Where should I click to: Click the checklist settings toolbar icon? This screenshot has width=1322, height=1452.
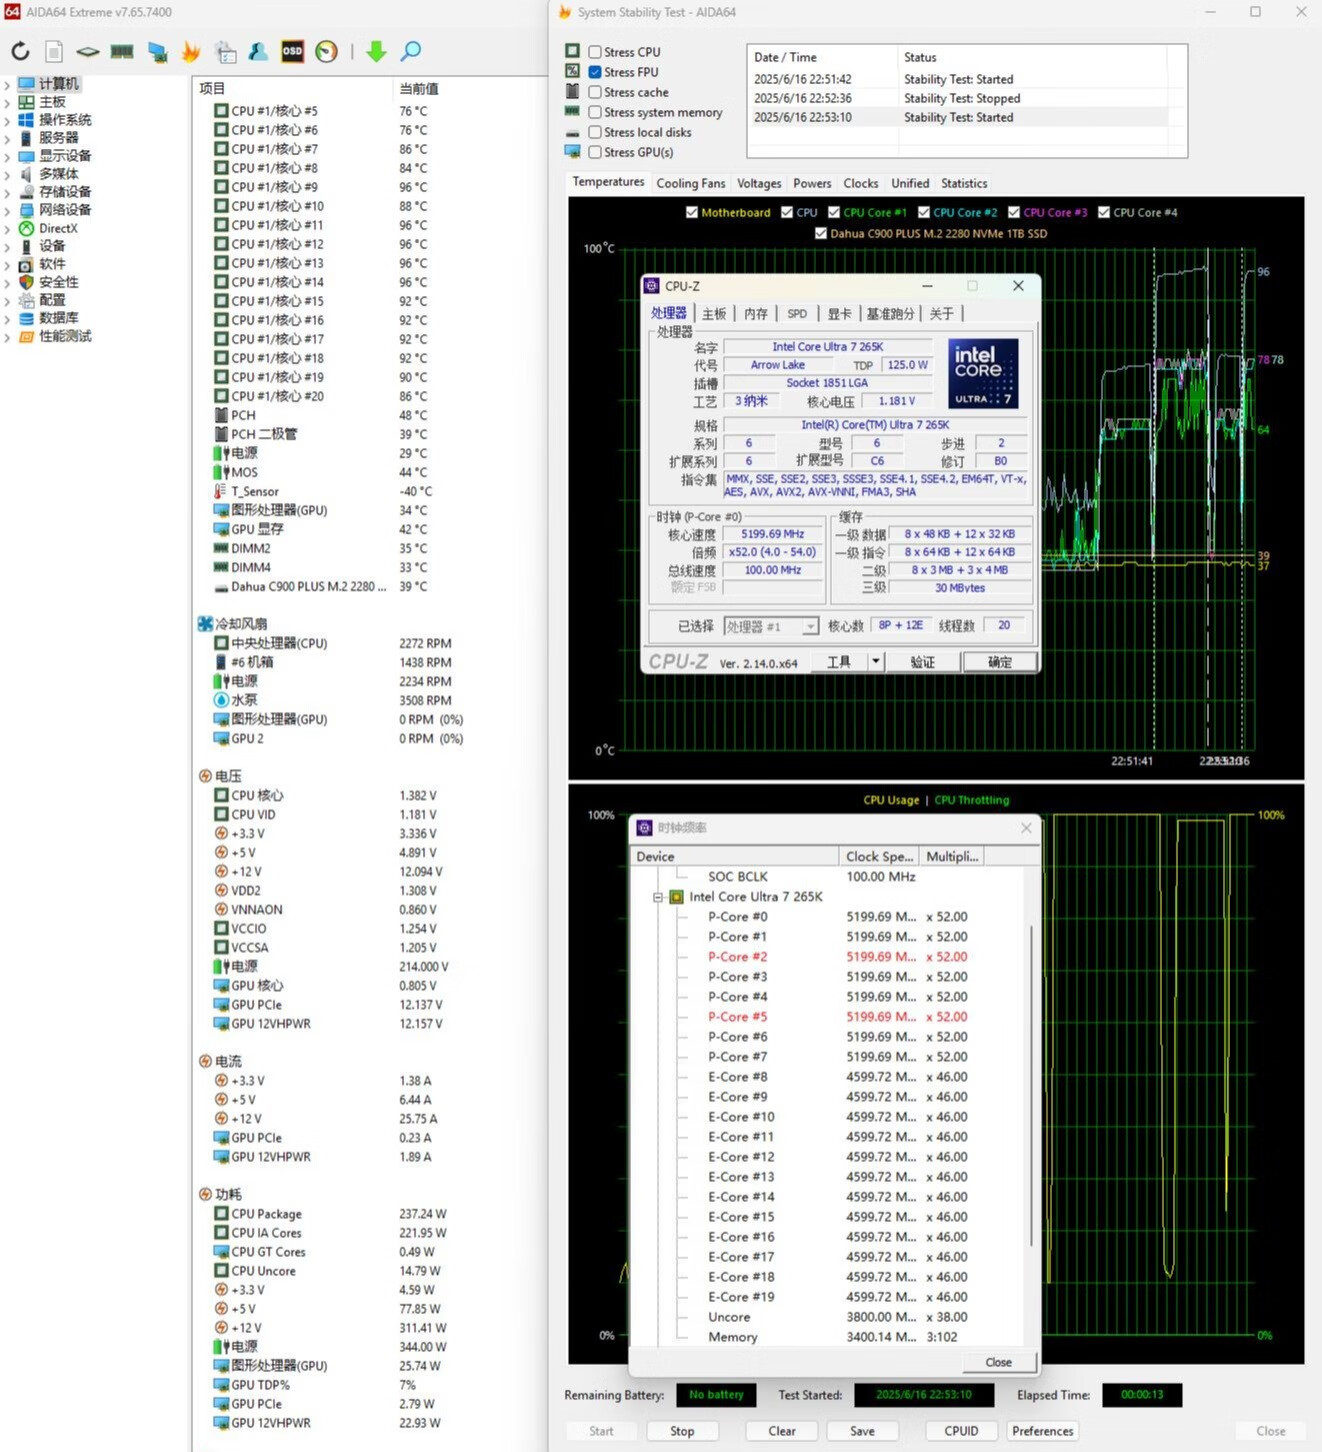coord(226,52)
